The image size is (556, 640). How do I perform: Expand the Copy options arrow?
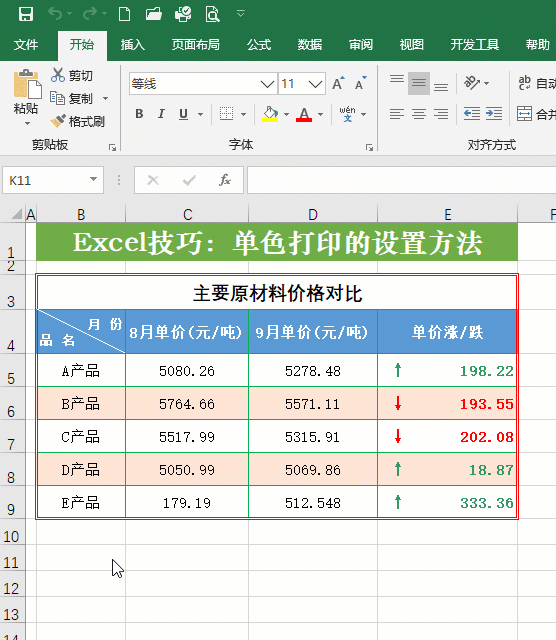(x=105, y=98)
